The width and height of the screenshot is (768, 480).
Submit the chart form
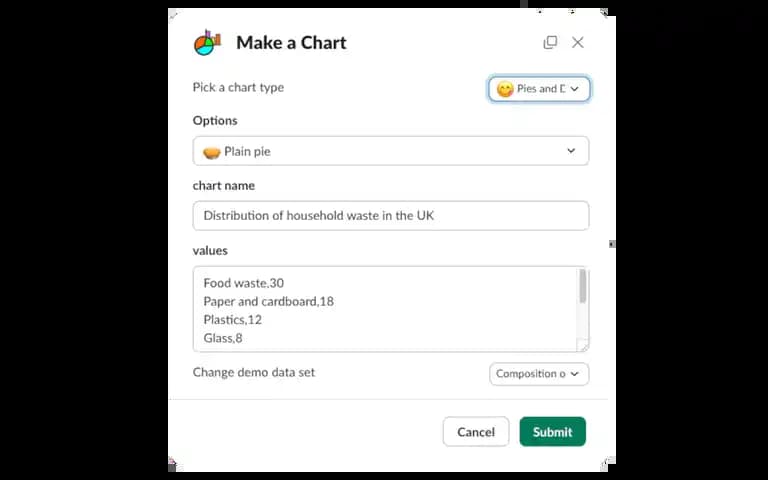552,432
